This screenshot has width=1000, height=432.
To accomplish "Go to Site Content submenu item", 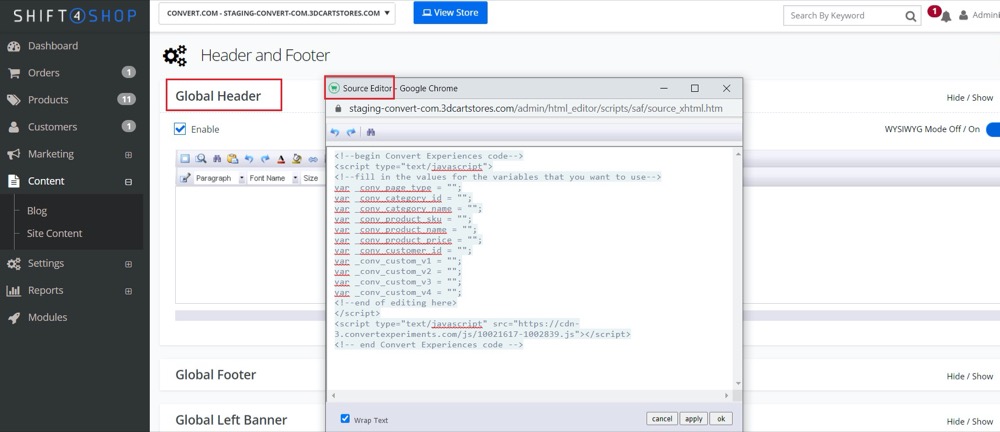I will (x=55, y=233).
